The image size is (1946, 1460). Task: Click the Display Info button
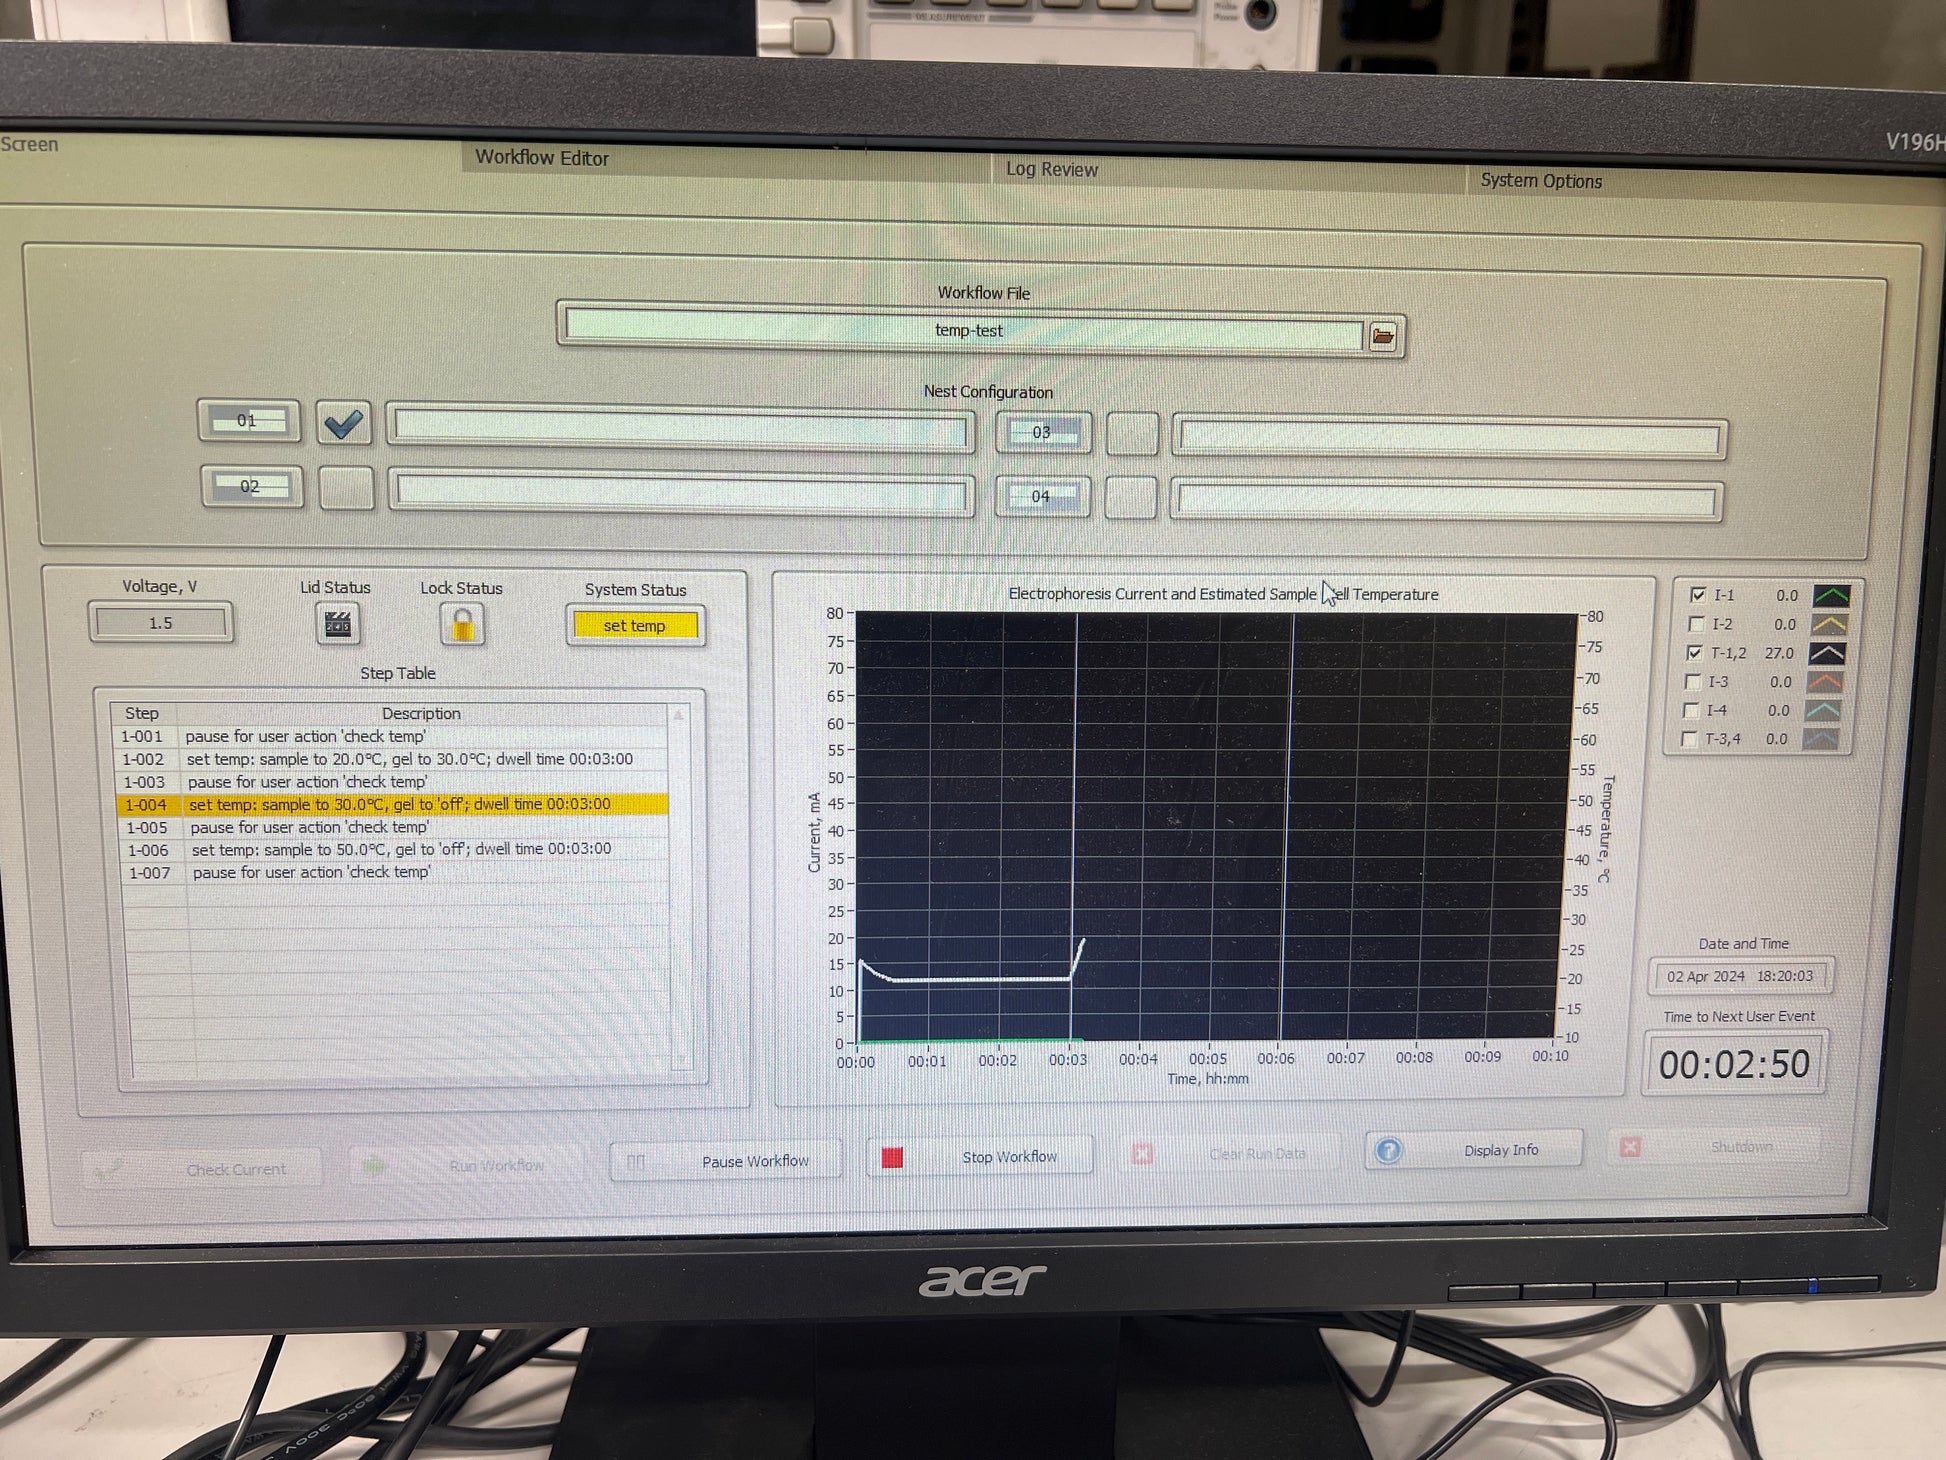pyautogui.click(x=1474, y=1151)
